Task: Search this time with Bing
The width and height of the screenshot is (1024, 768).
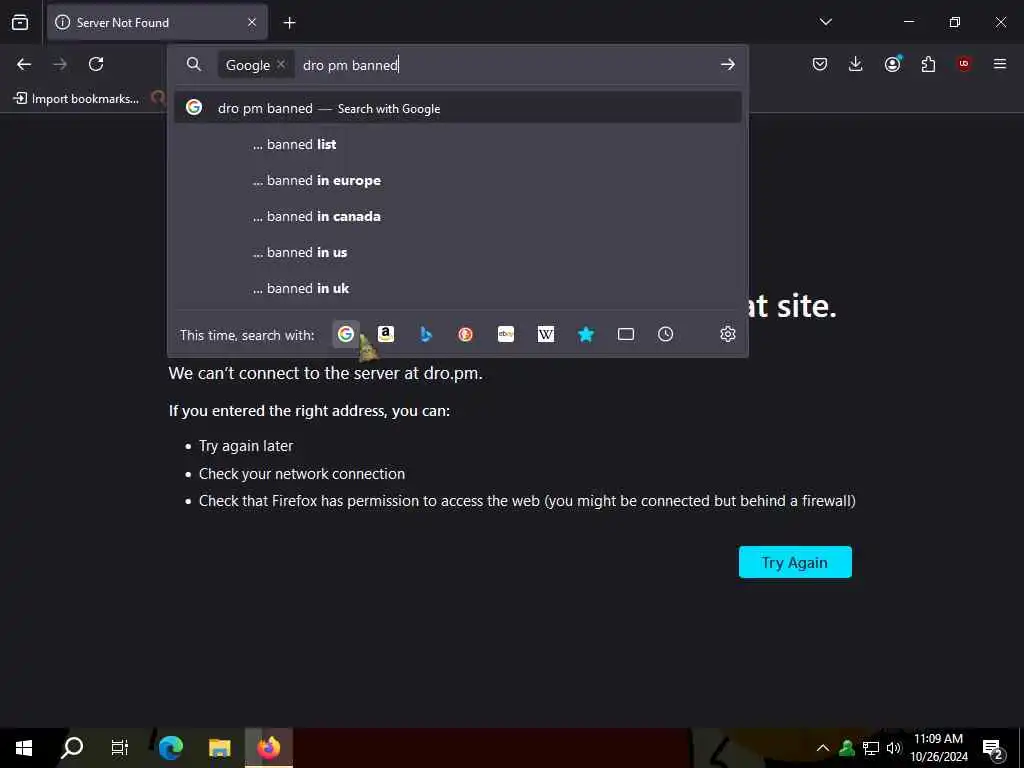Action: (x=426, y=334)
